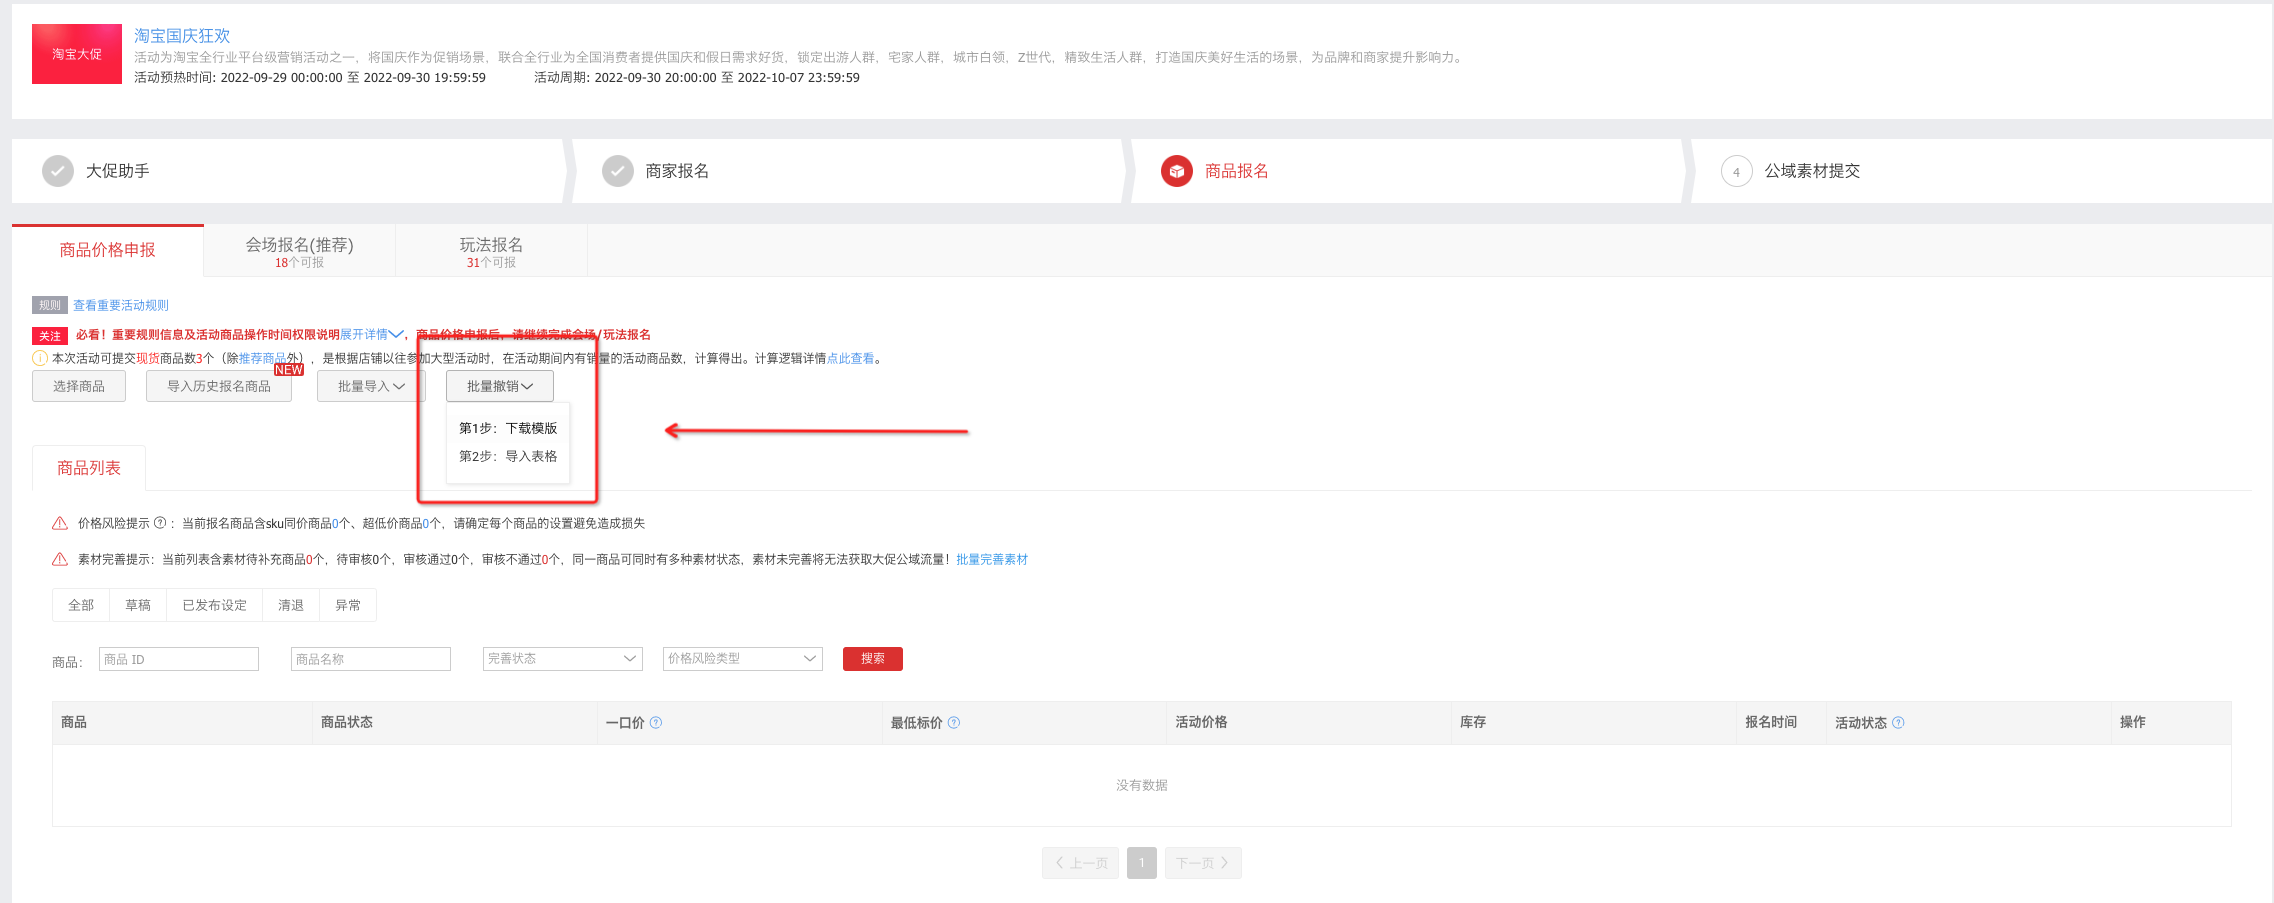Focus the 商品名称 input field
Image resolution: width=2274 pixels, height=903 pixels.
point(371,659)
